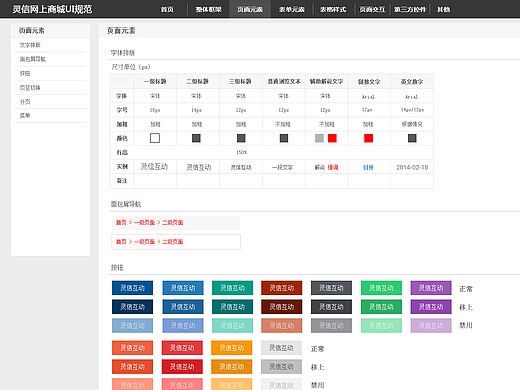Image resolution: width=520 pixels, height=390 pixels.
Task: Click the gray button in the second 移上 row
Action: click(281, 367)
